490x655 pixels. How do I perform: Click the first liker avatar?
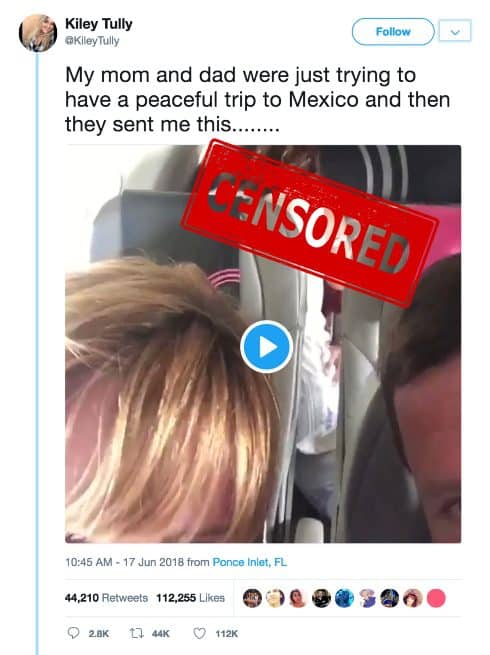[x=252, y=598]
